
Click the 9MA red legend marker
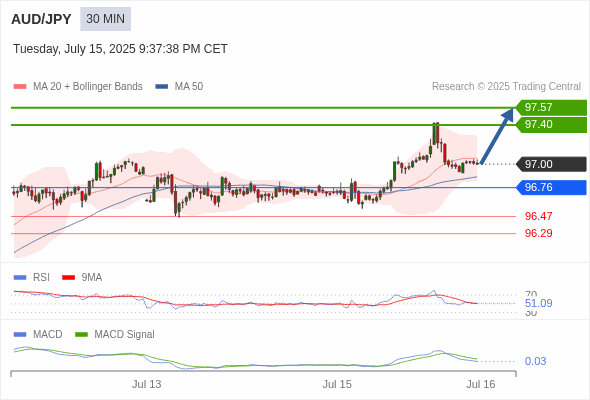[68, 278]
